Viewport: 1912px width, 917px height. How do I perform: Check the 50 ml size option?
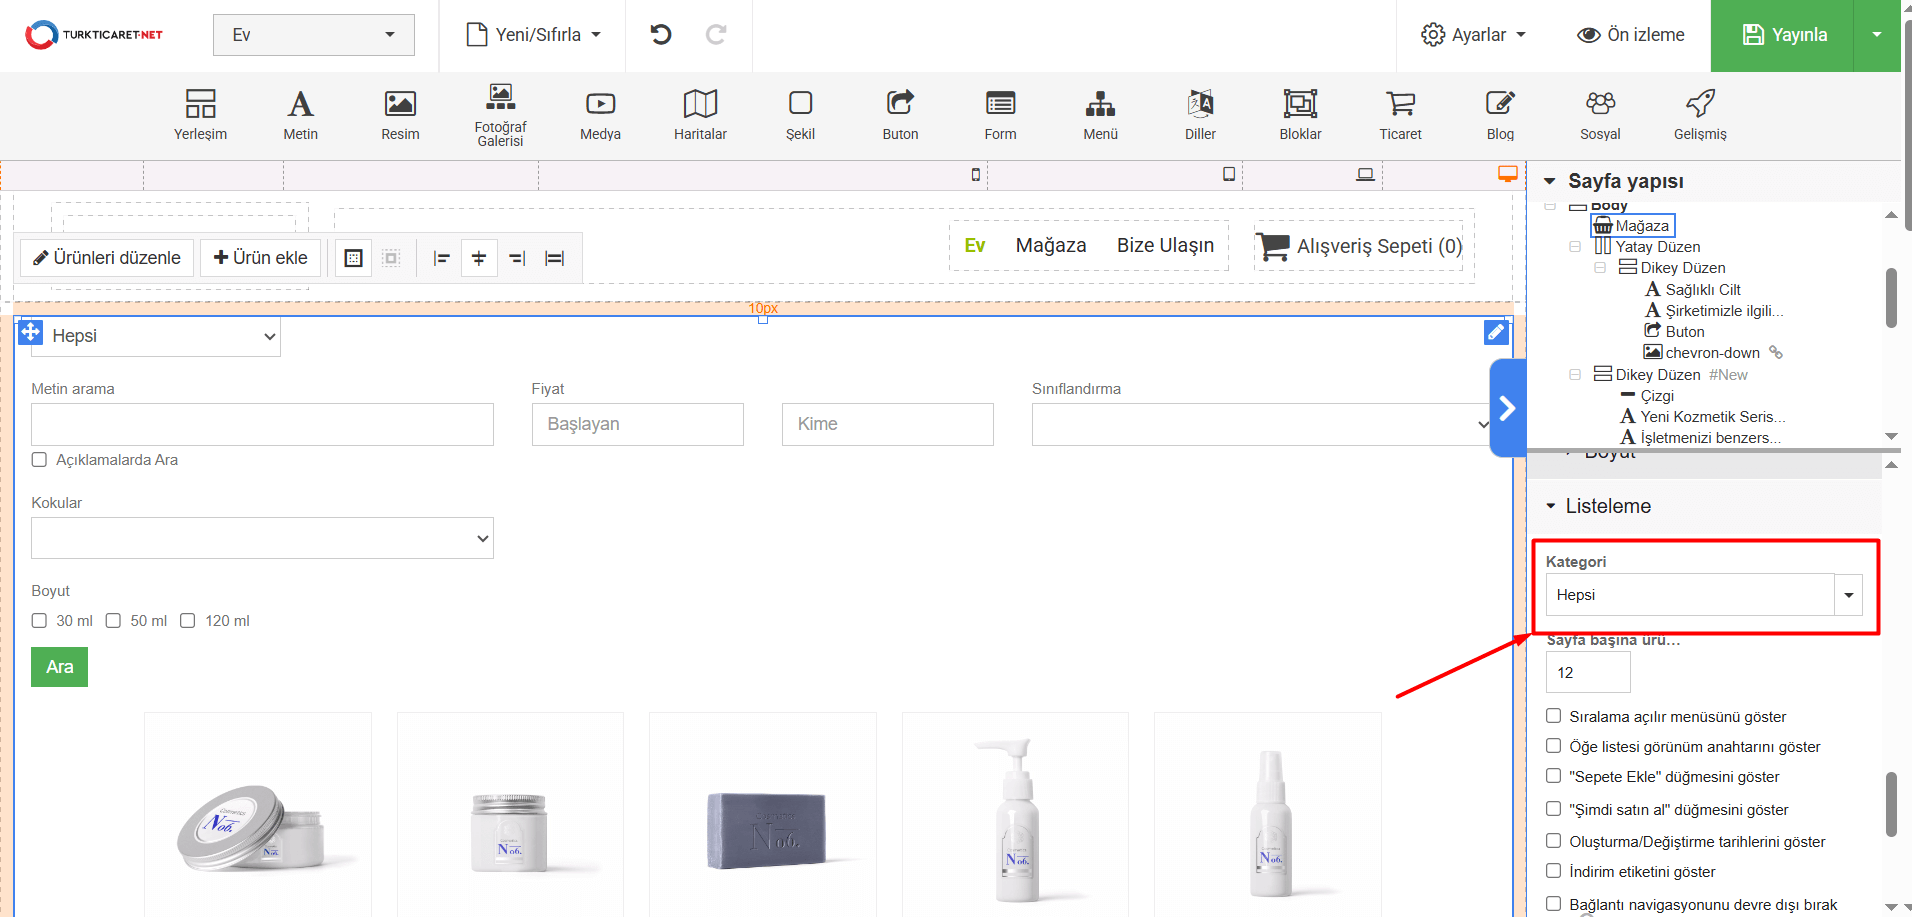point(114,621)
